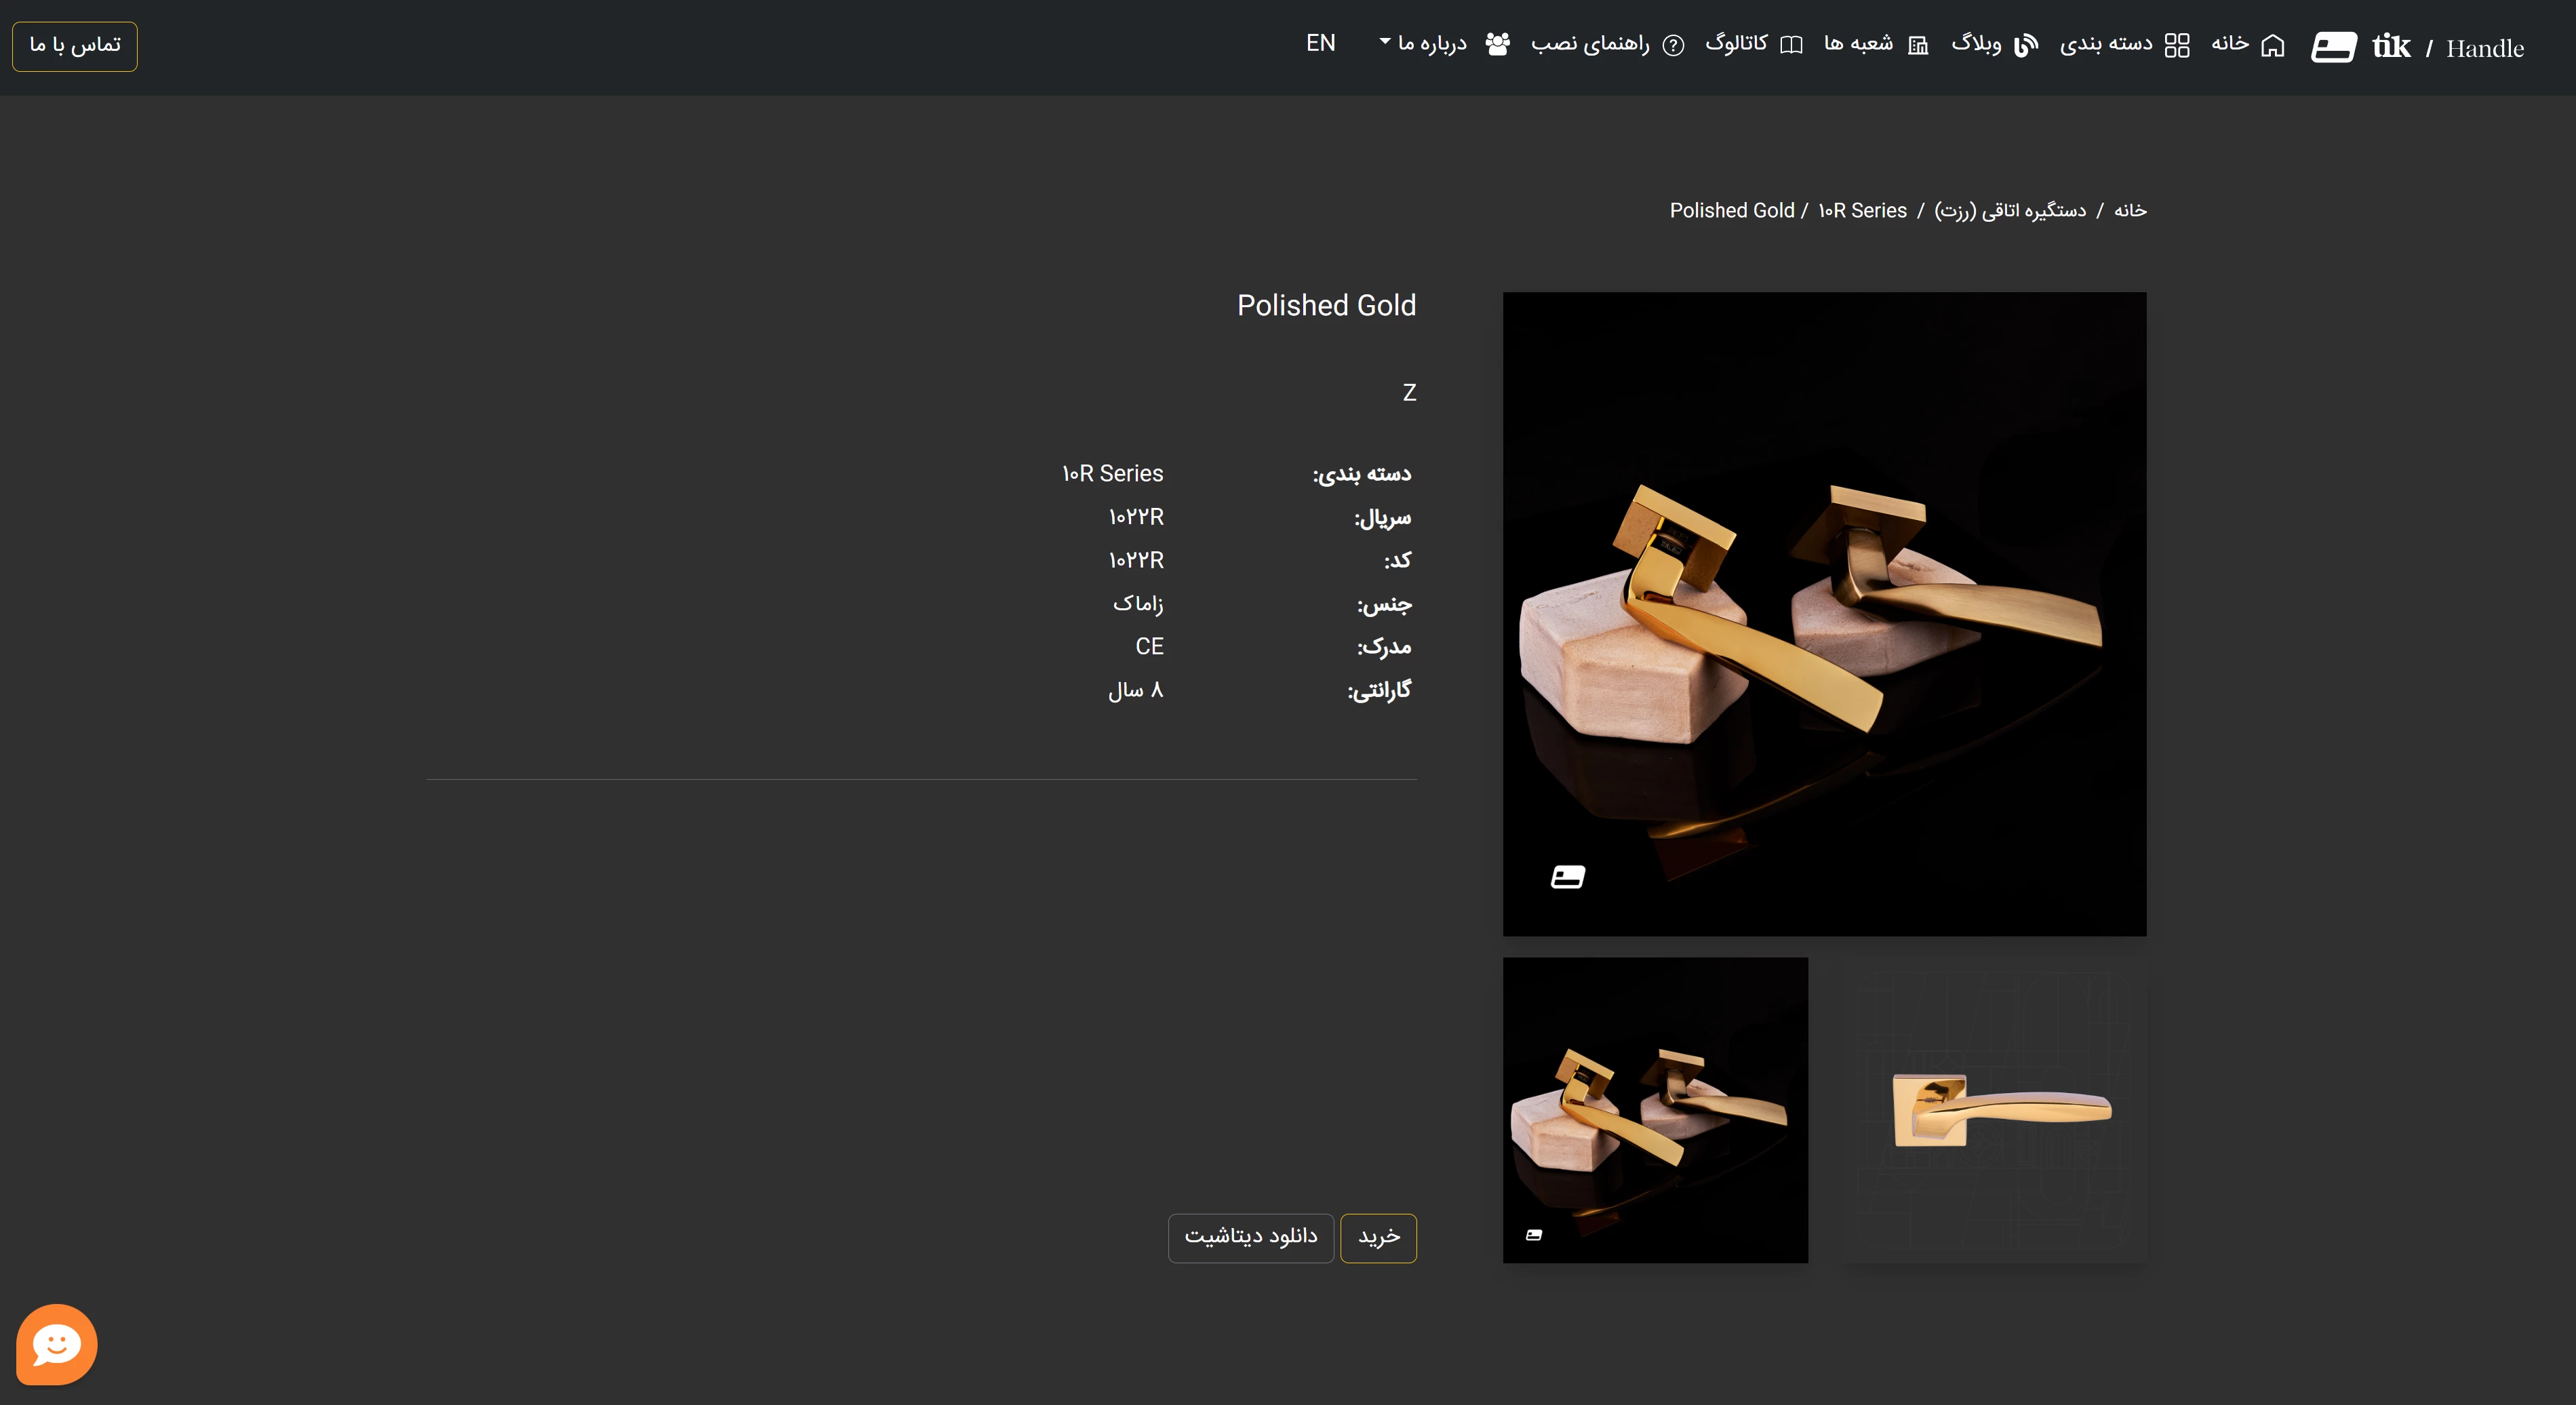Click the categories grid icon
The width and height of the screenshot is (2576, 1405).
[x=2177, y=46]
